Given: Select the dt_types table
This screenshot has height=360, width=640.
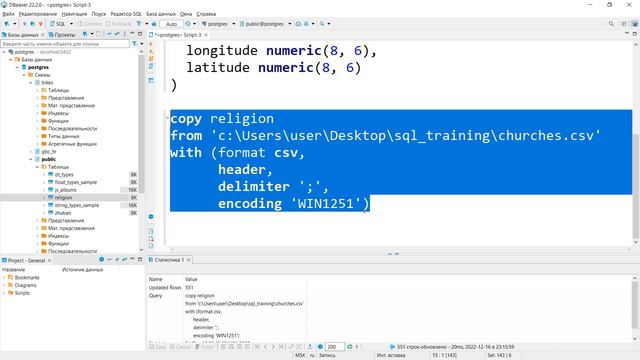Looking at the screenshot, I should (64, 175).
